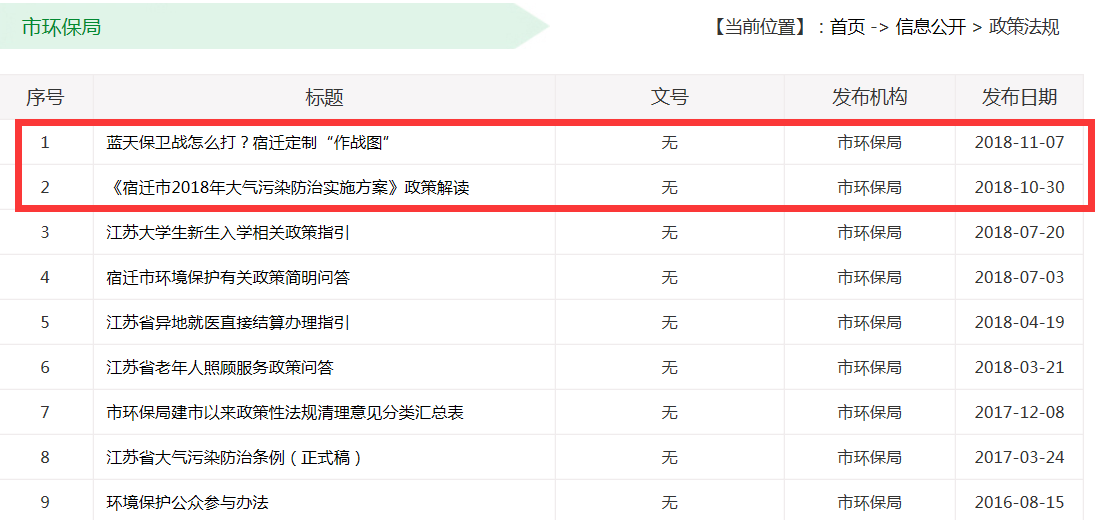Click the 标题 column header
This screenshot has width=1113, height=520.
pyautogui.click(x=324, y=97)
